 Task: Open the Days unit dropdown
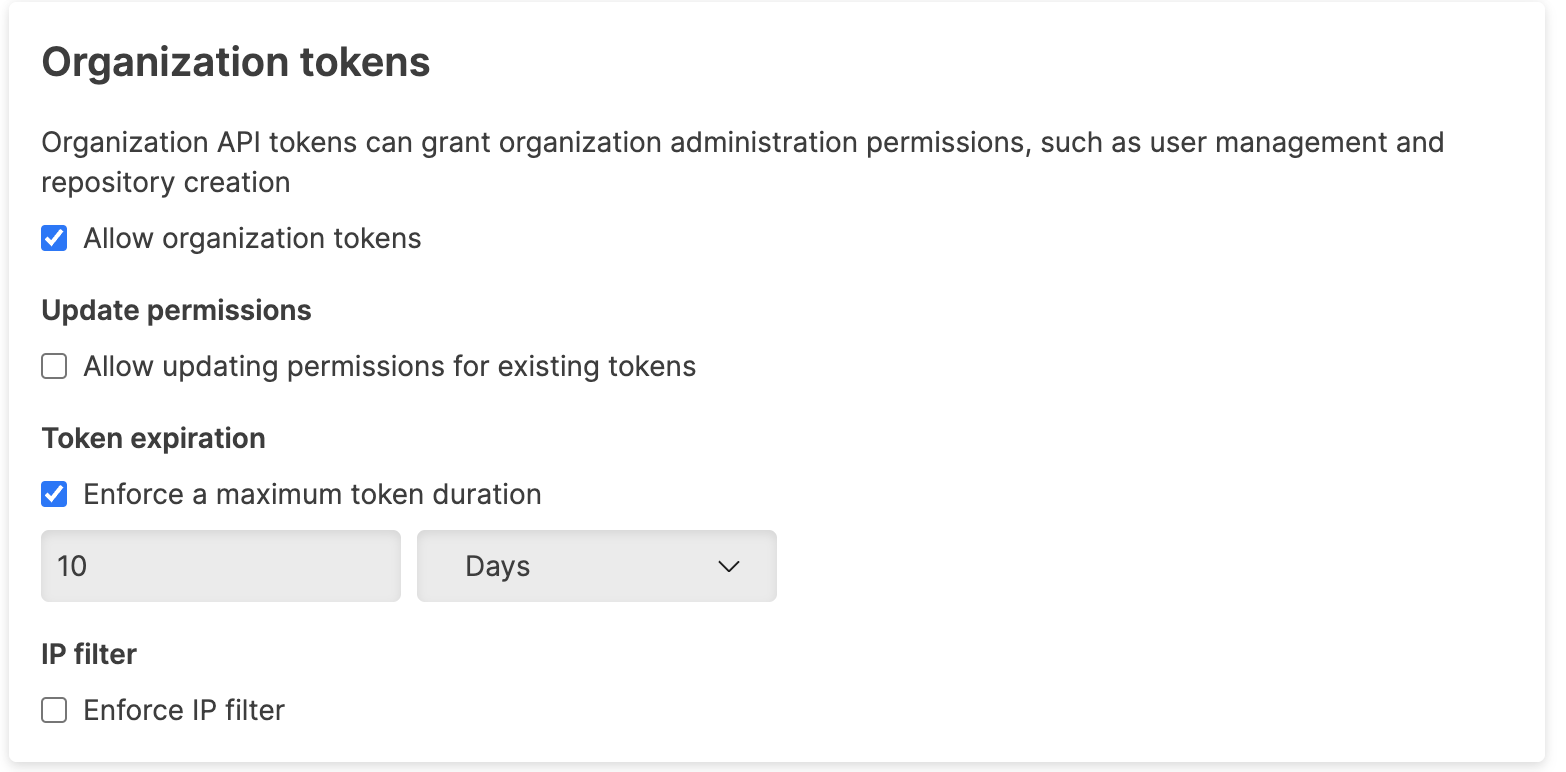click(x=596, y=566)
